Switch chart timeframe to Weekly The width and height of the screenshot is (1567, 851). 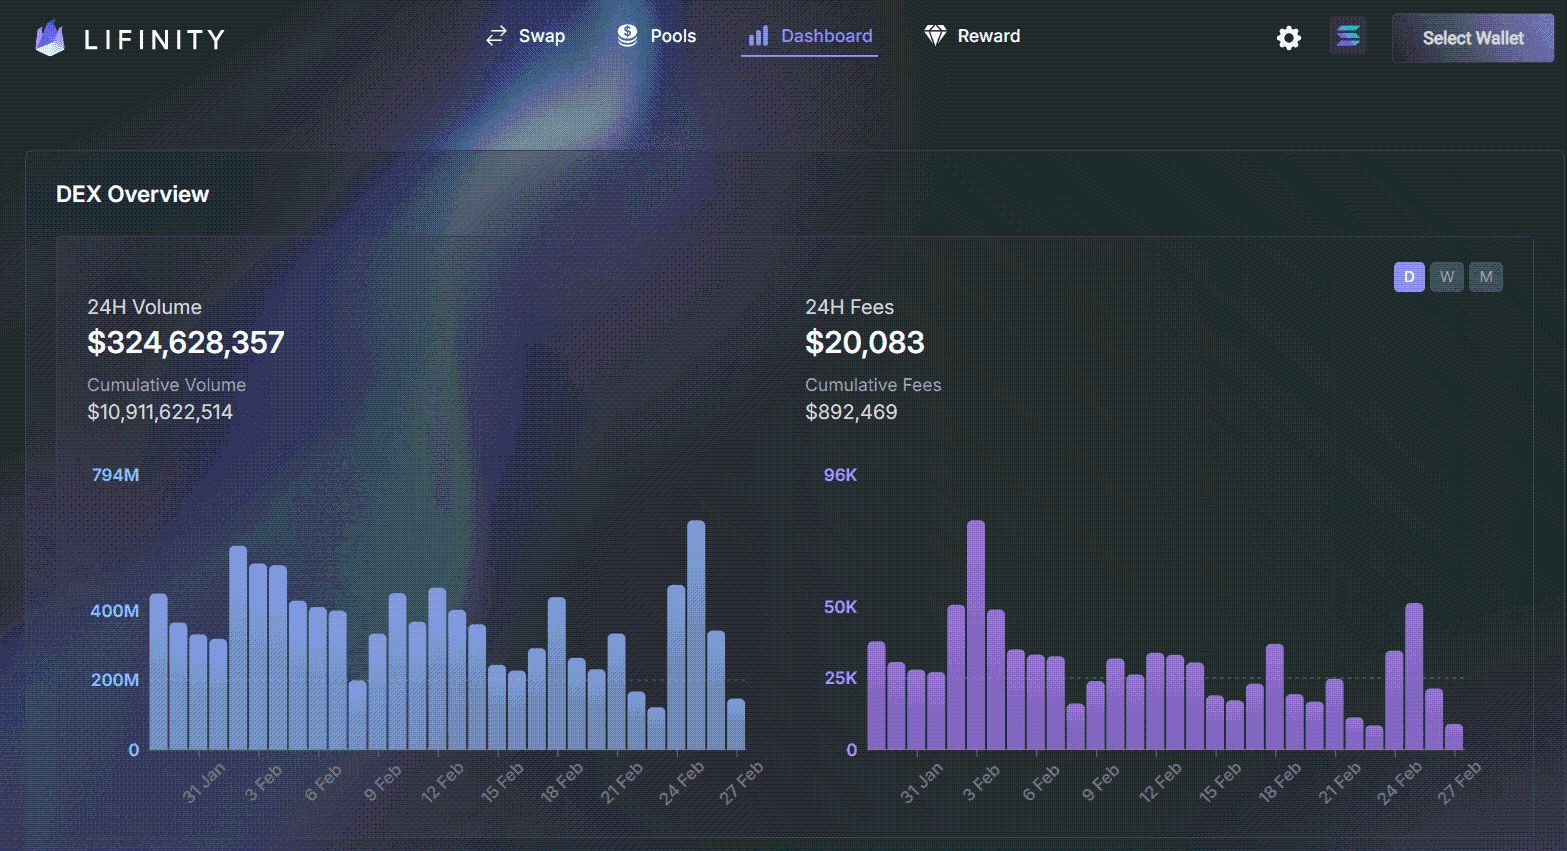(x=1447, y=277)
